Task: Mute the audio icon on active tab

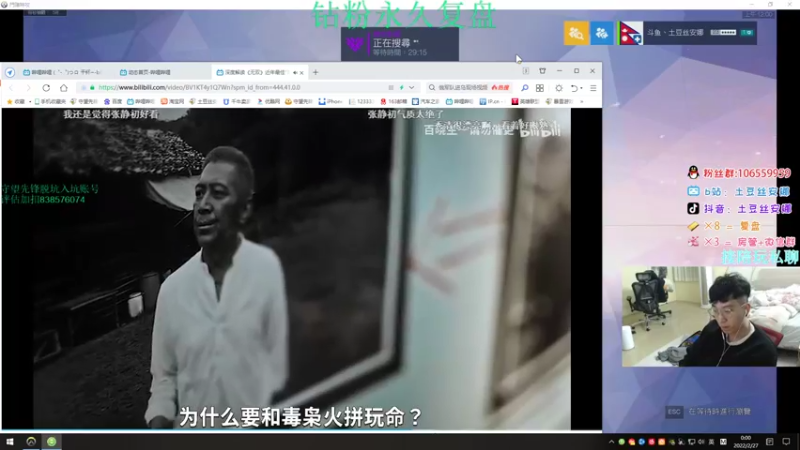Action: (295, 72)
